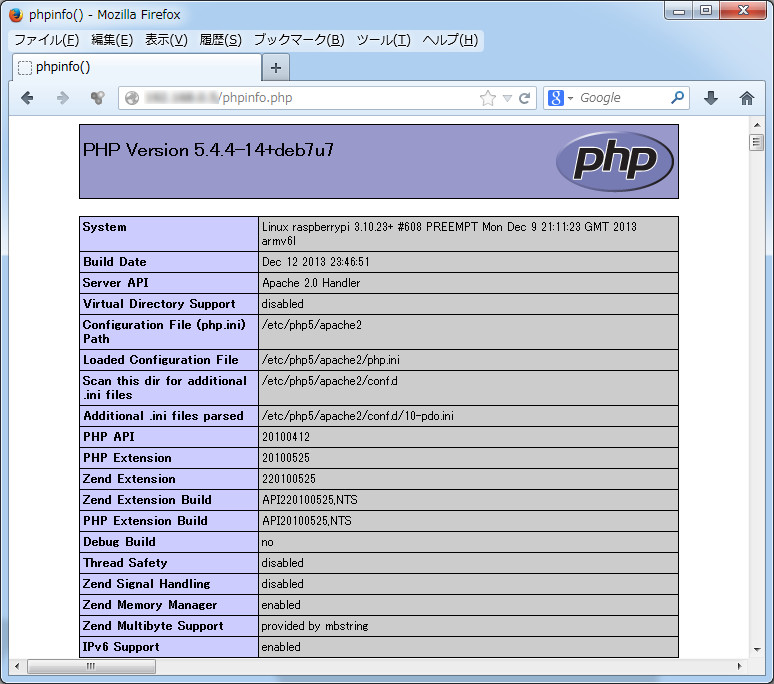Click 'PHP Extension Build' label

(x=145, y=521)
